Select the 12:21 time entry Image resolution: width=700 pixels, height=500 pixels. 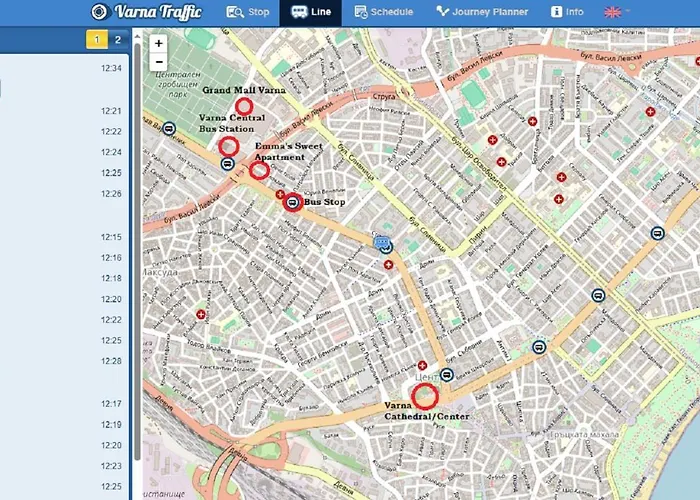point(111,112)
